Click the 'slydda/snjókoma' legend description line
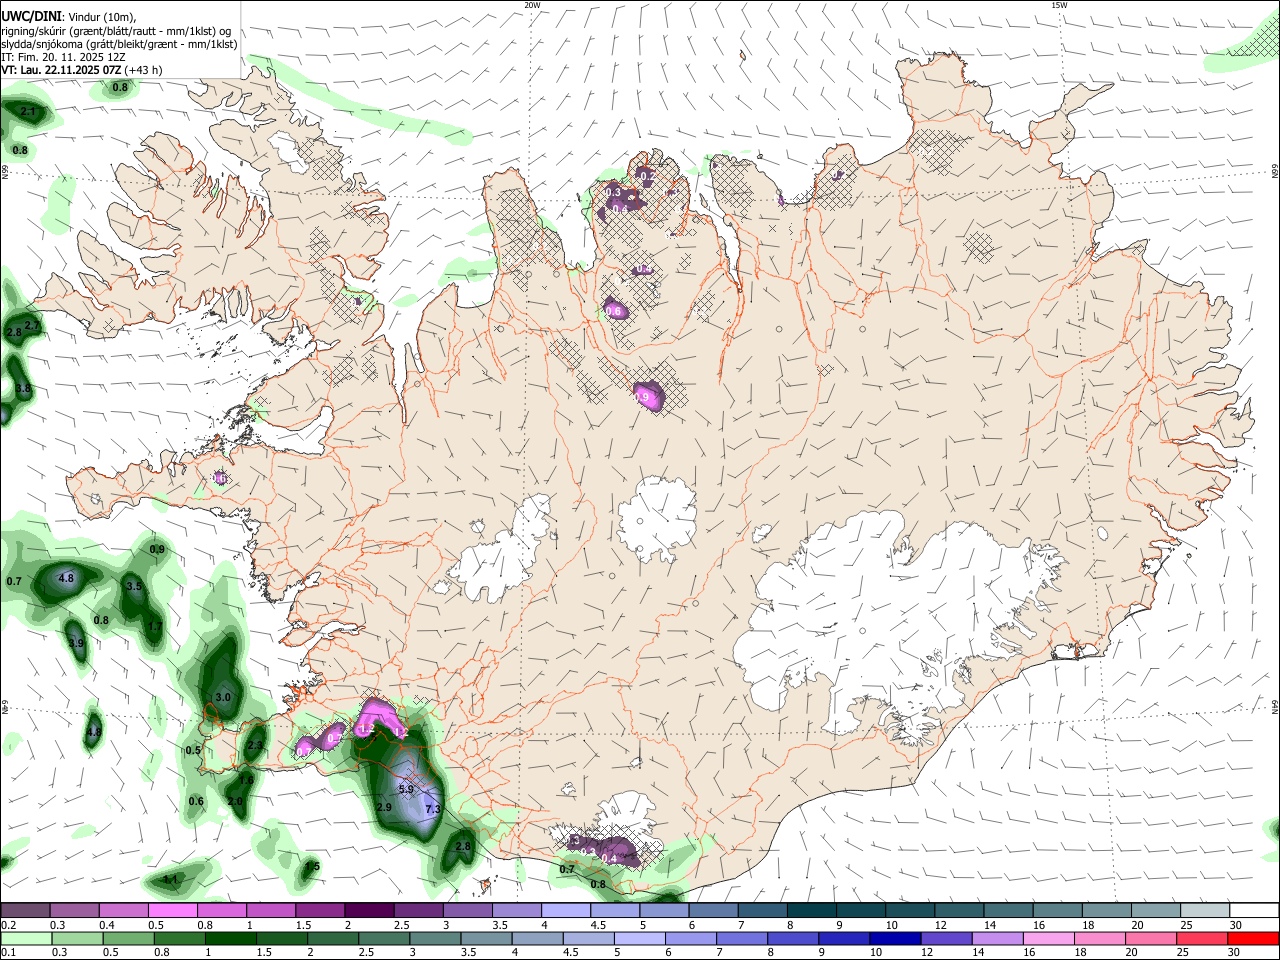The height and width of the screenshot is (960, 1280). click(119, 45)
